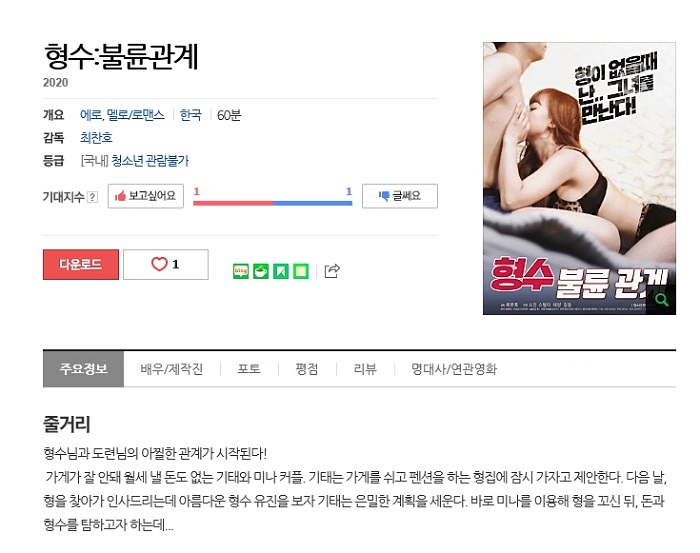Select the 평점 tab
Screen dimensions: 700x553
point(307,369)
